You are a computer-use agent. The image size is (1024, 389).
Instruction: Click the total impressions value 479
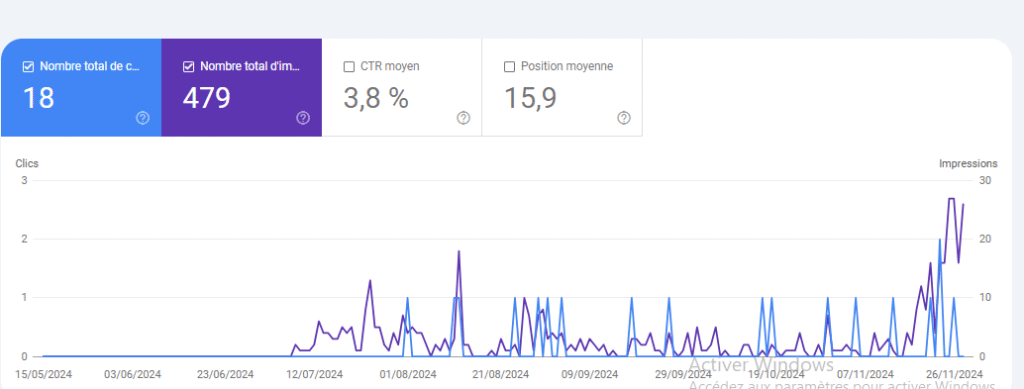(x=206, y=98)
